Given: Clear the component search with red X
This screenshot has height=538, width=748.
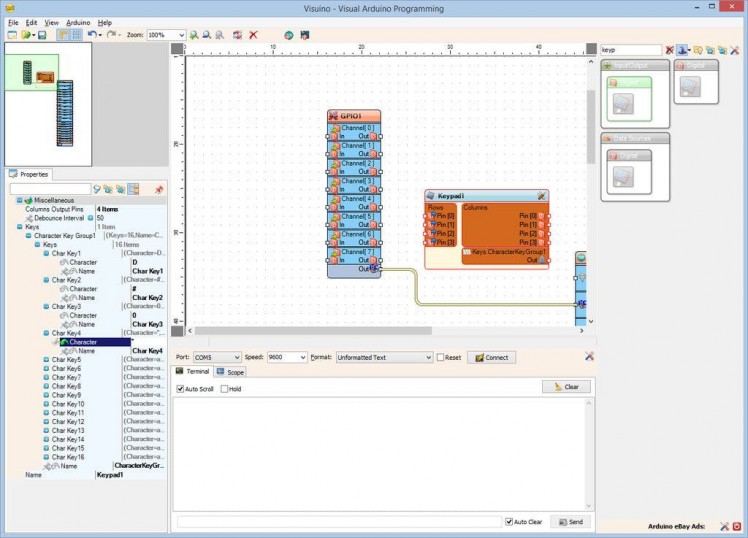Looking at the screenshot, I should pos(670,49).
